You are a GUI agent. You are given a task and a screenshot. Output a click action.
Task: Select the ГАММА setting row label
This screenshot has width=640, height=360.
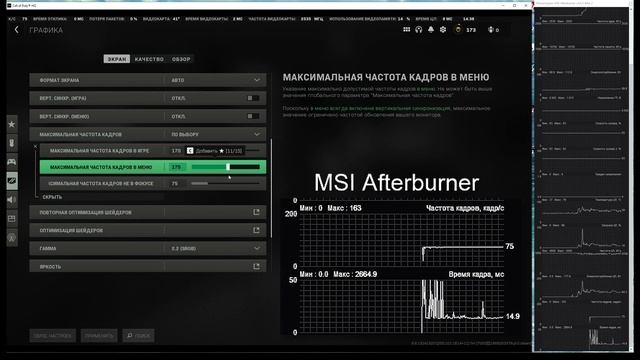(48, 248)
